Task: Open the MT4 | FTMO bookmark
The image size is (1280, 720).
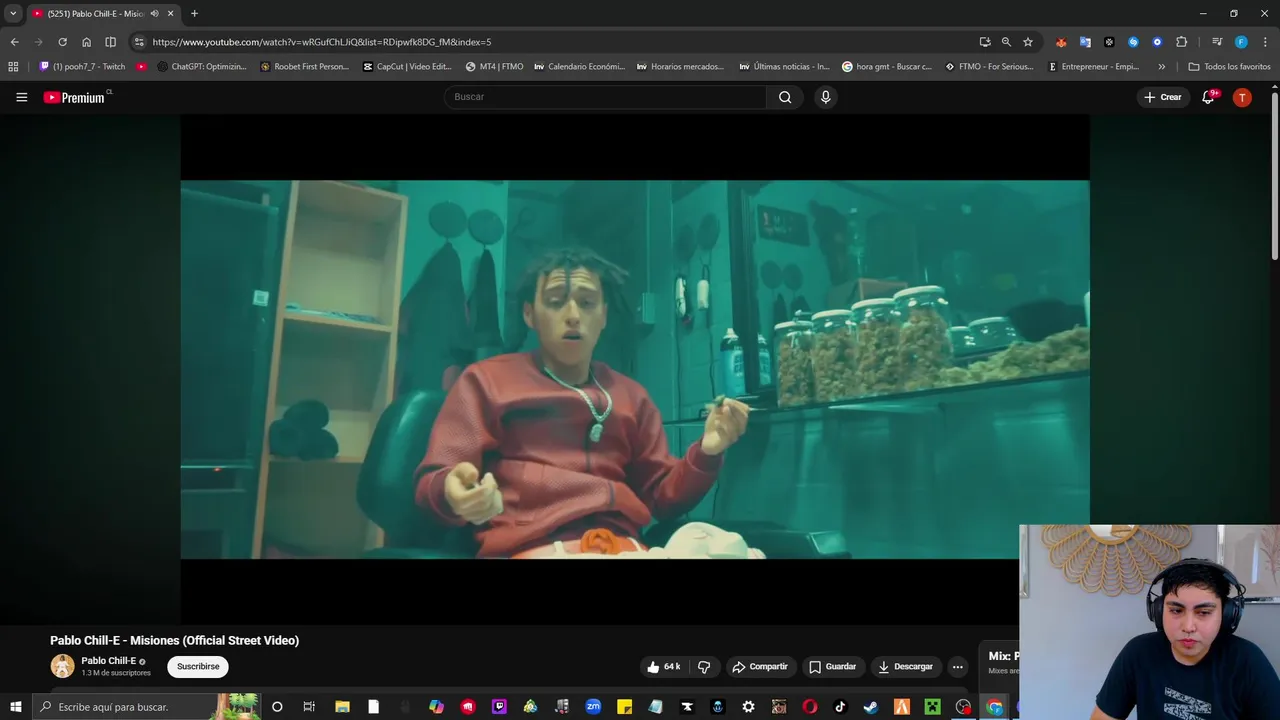Action: tap(494, 67)
